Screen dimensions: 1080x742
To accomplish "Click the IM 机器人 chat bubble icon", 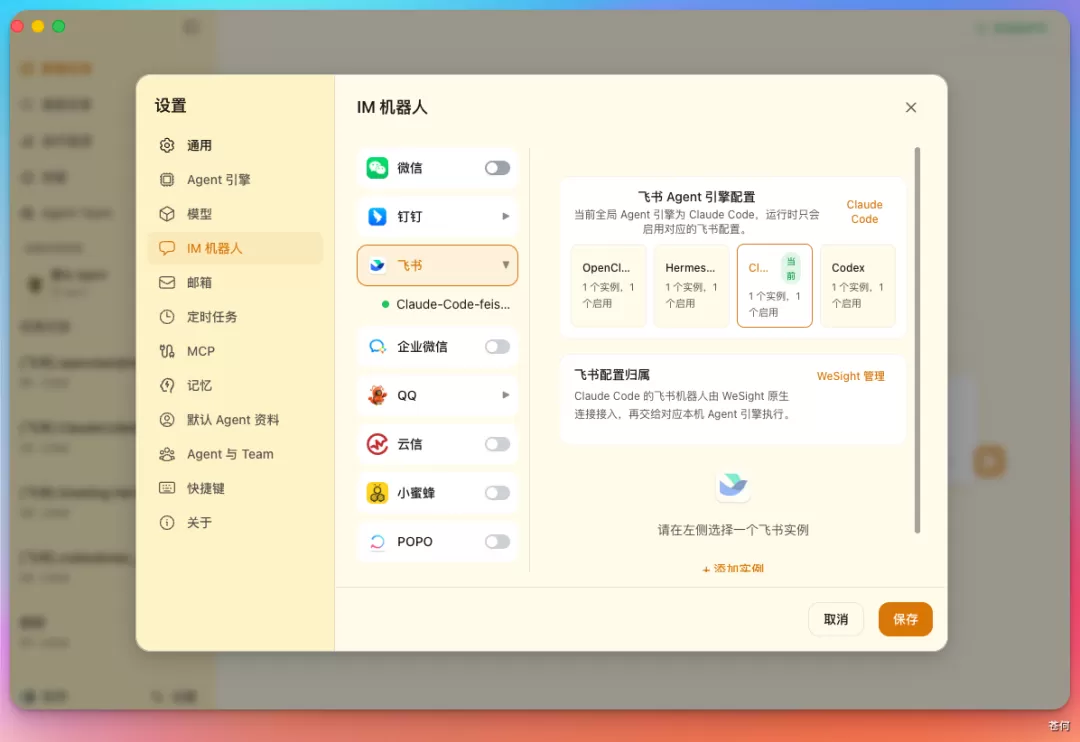I will 167,248.
